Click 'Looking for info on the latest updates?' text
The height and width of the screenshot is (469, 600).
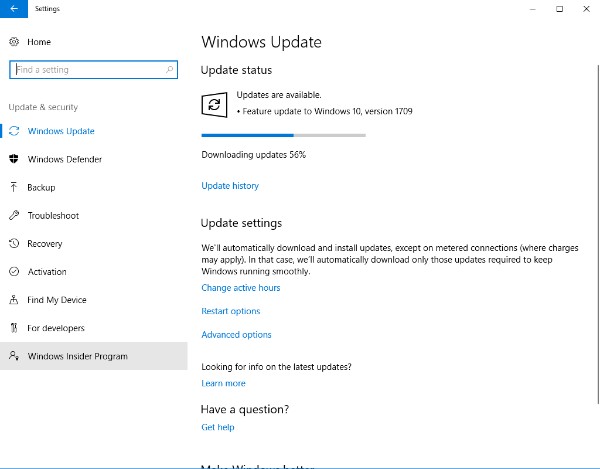click(x=276, y=366)
